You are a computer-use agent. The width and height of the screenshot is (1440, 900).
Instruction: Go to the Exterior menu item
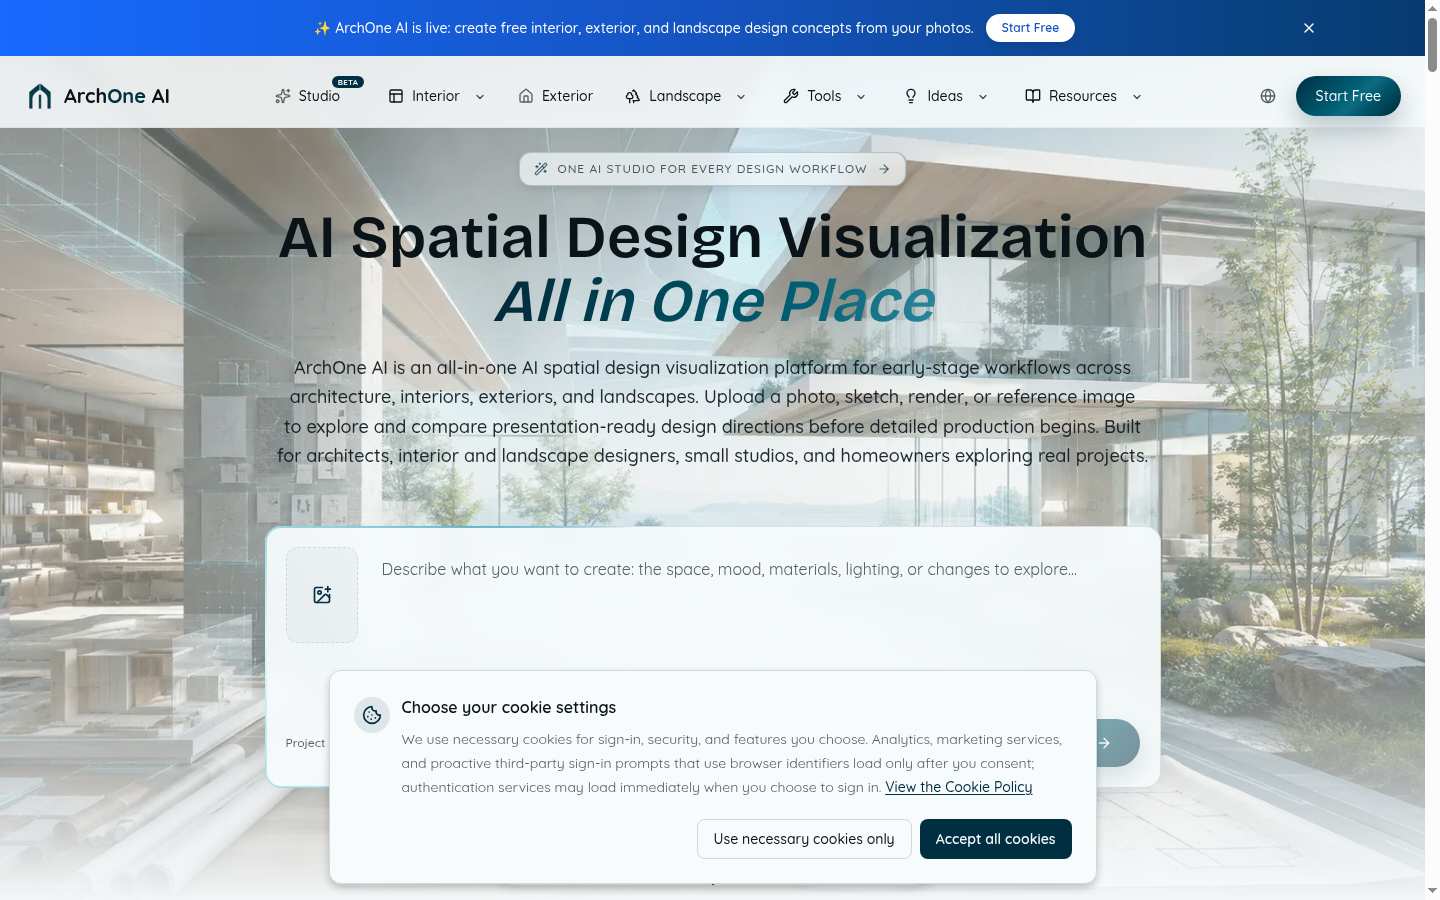tap(567, 96)
